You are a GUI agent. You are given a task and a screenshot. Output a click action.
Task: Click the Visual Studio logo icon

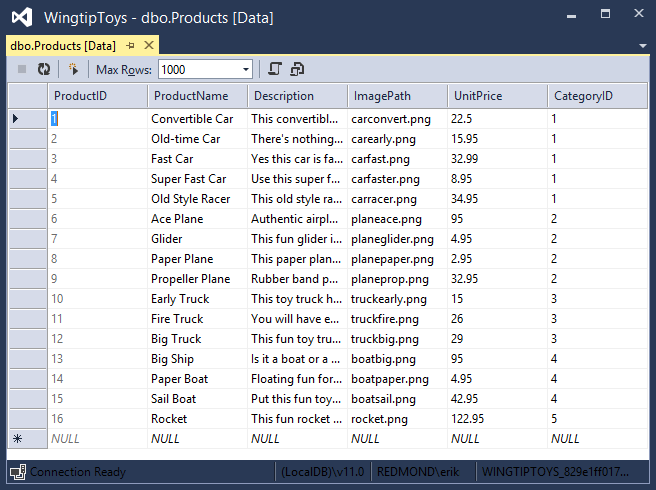(22, 18)
